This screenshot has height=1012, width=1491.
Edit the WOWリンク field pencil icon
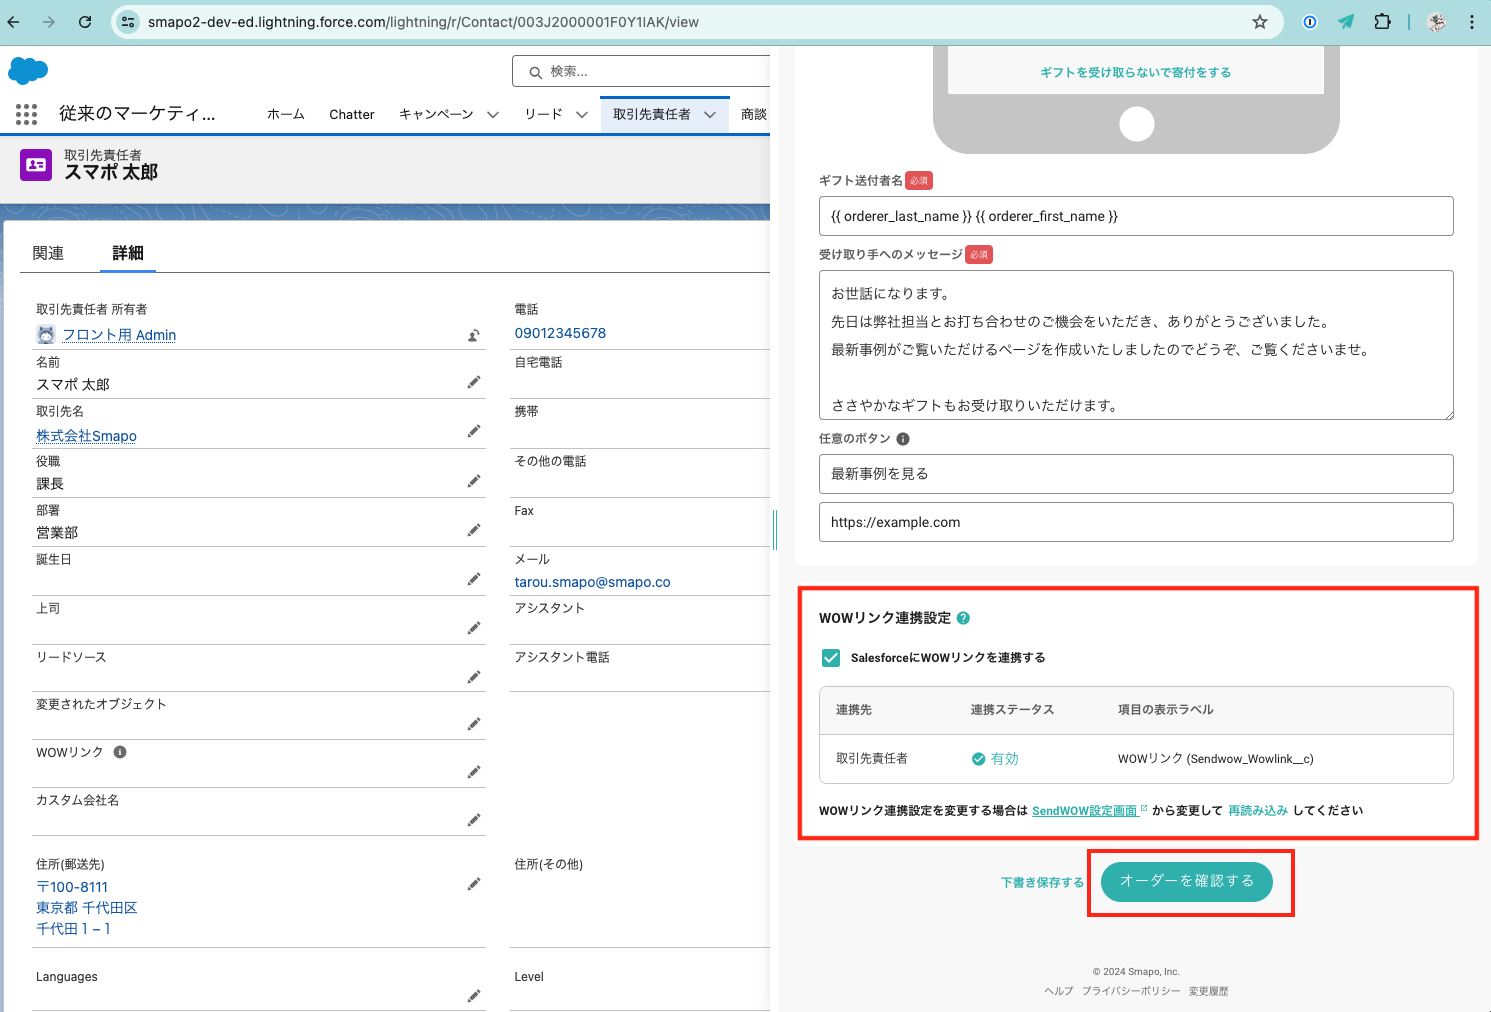click(x=474, y=772)
